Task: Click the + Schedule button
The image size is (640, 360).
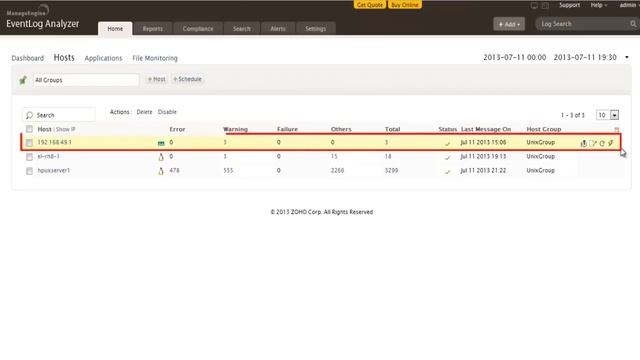Action: [187, 79]
